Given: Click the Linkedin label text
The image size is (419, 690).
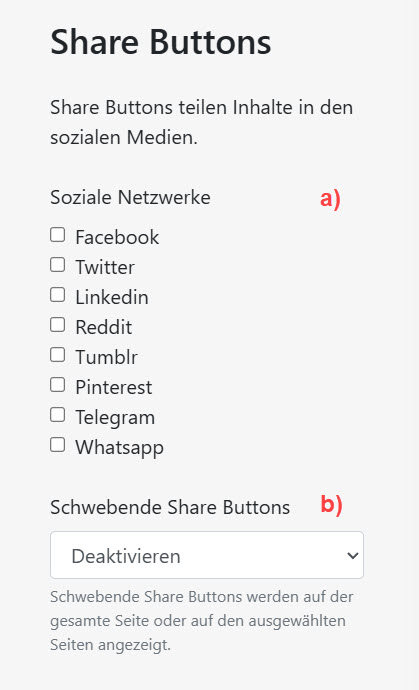Looking at the screenshot, I should [112, 297].
